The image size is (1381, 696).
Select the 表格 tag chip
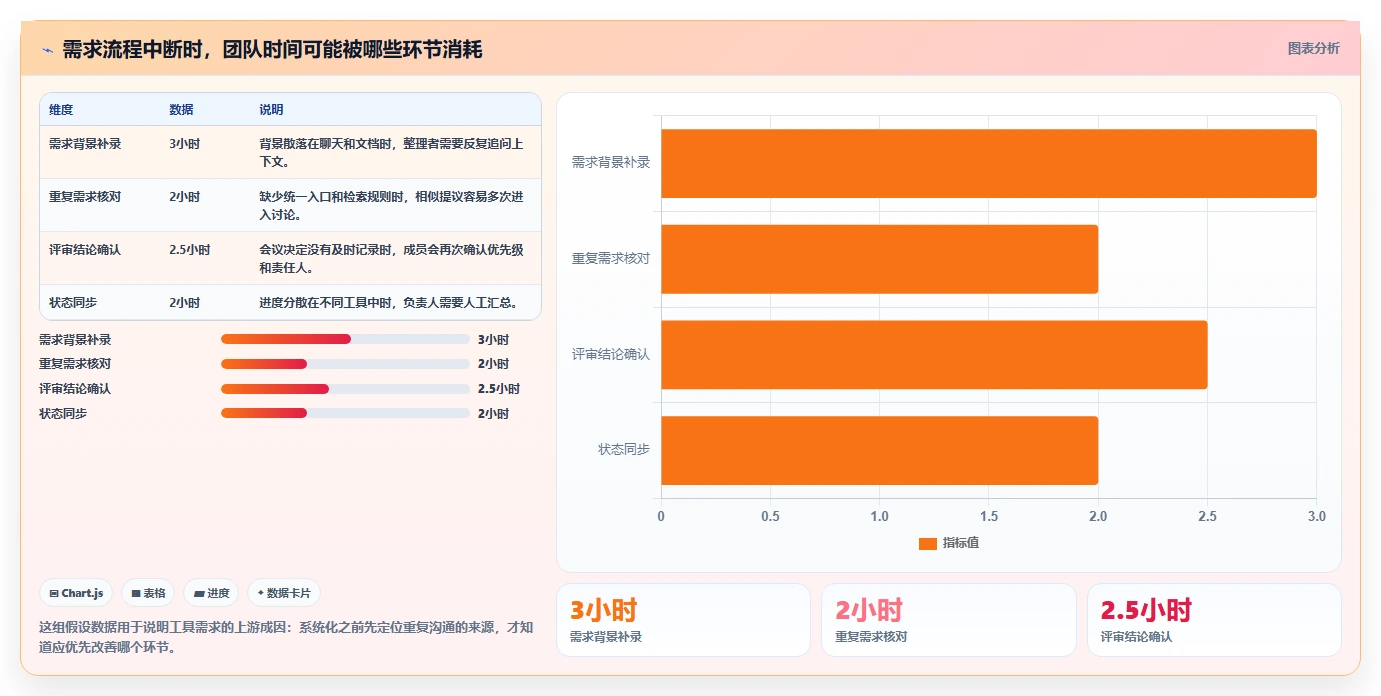pos(148,593)
